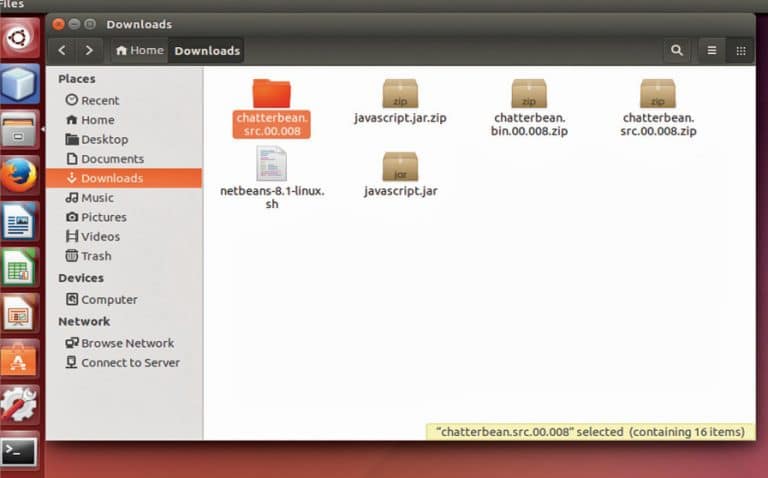Click Downloads in the path bar
This screenshot has height=478, width=768.
tap(207, 50)
